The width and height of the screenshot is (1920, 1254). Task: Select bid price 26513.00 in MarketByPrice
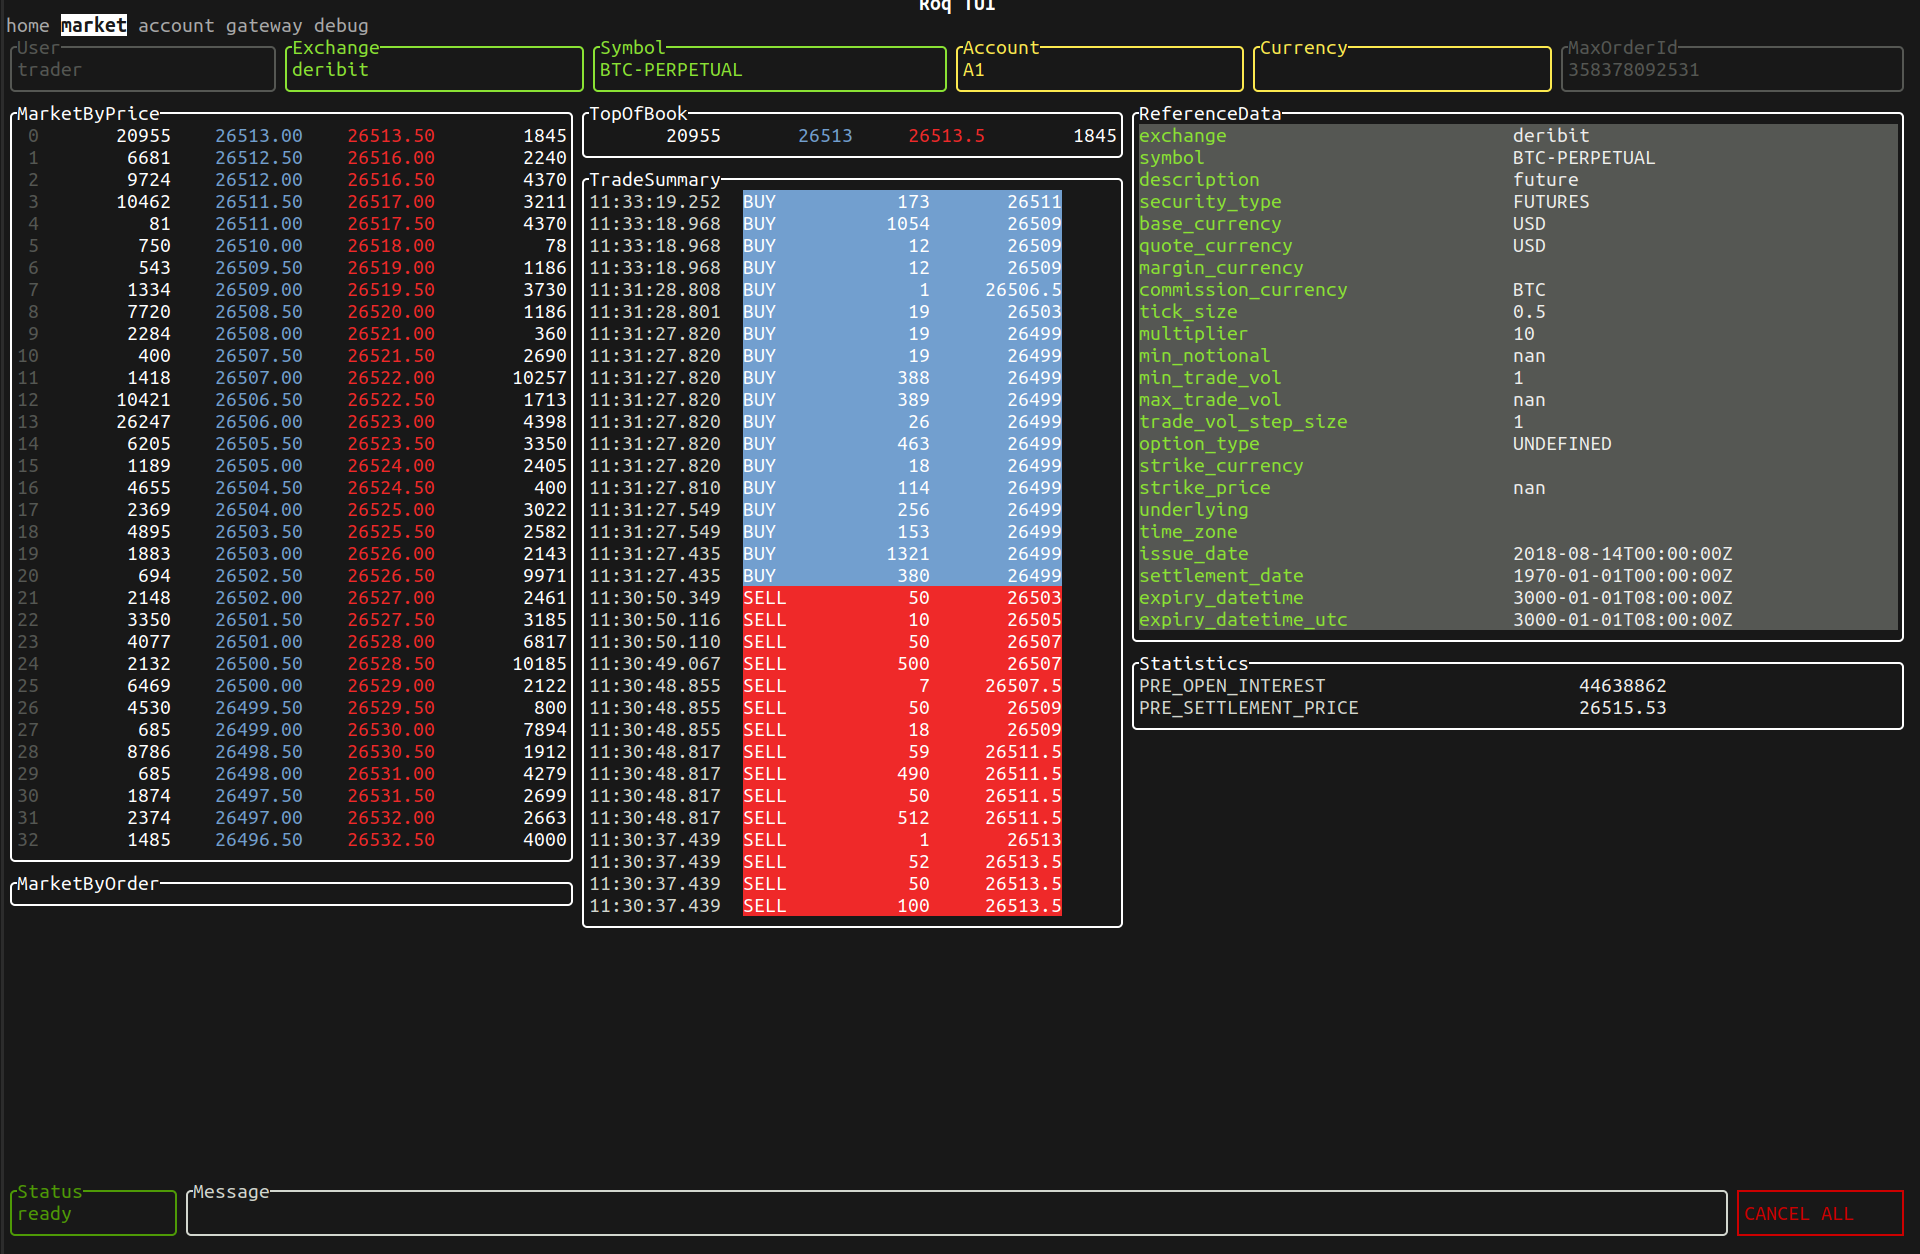click(x=259, y=135)
